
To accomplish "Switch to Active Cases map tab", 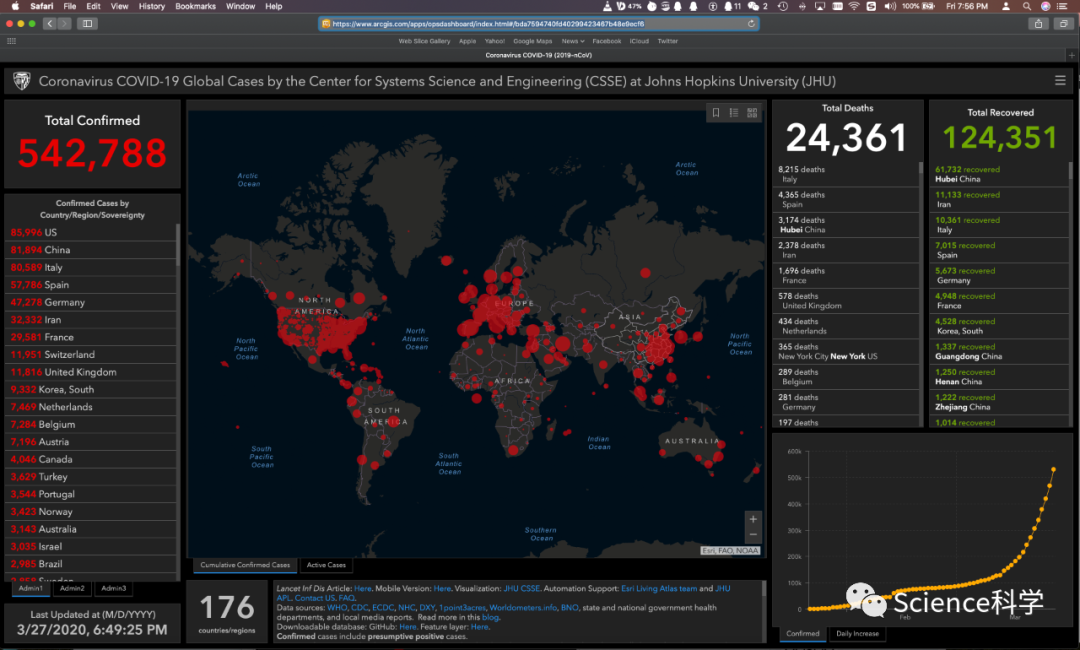I will 326,565.
